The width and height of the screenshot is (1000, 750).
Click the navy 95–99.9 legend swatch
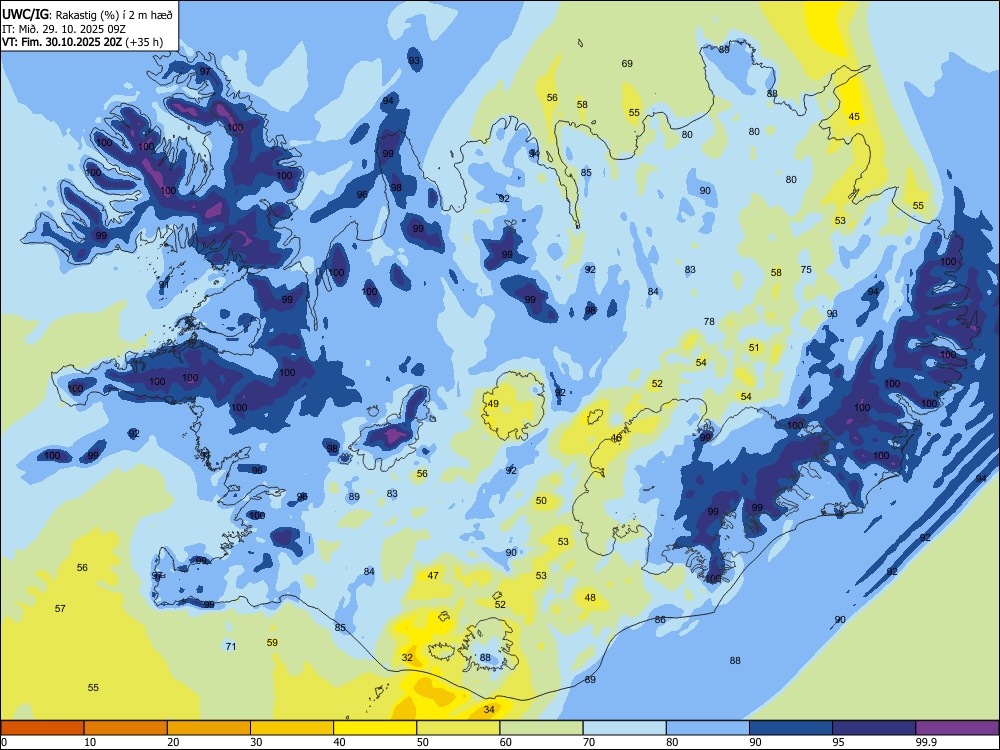874,728
